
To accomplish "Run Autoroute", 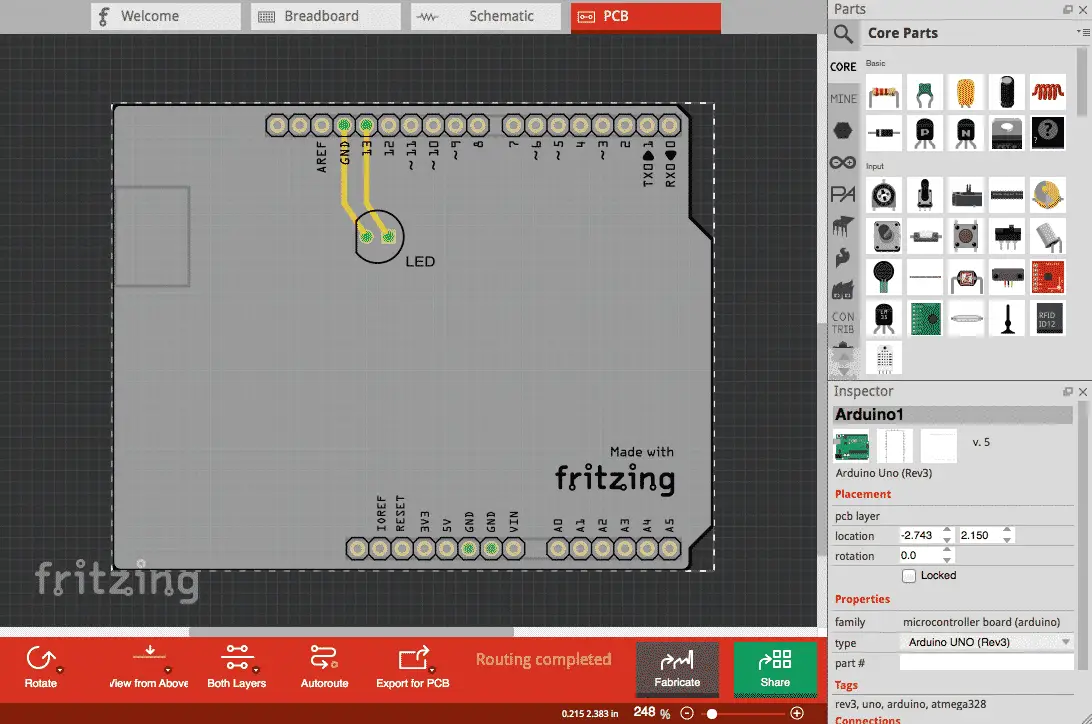I will pyautogui.click(x=325, y=667).
